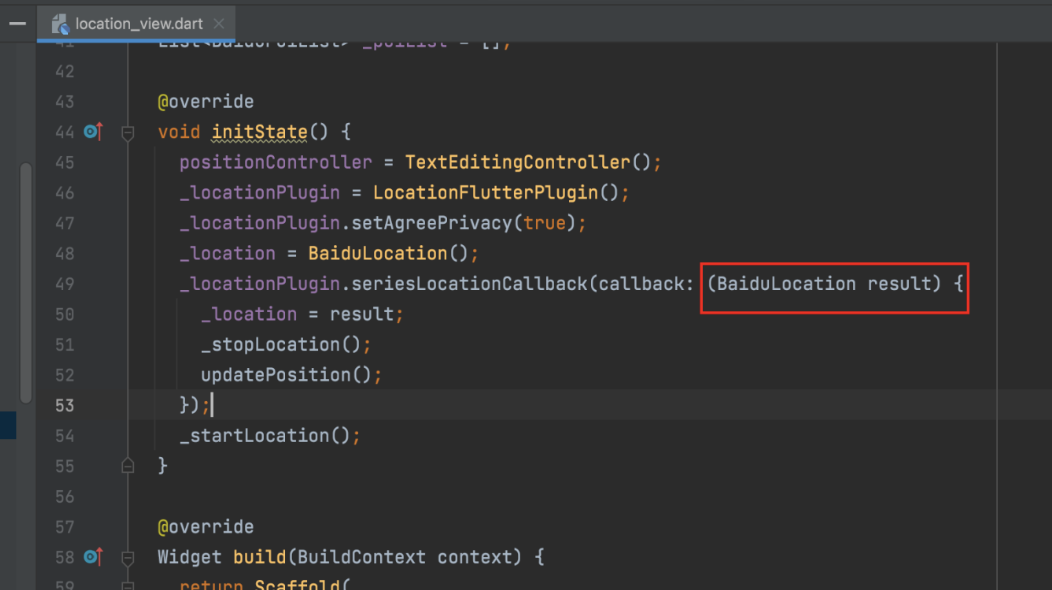Collapse the initState method fold marker

coord(127,132)
